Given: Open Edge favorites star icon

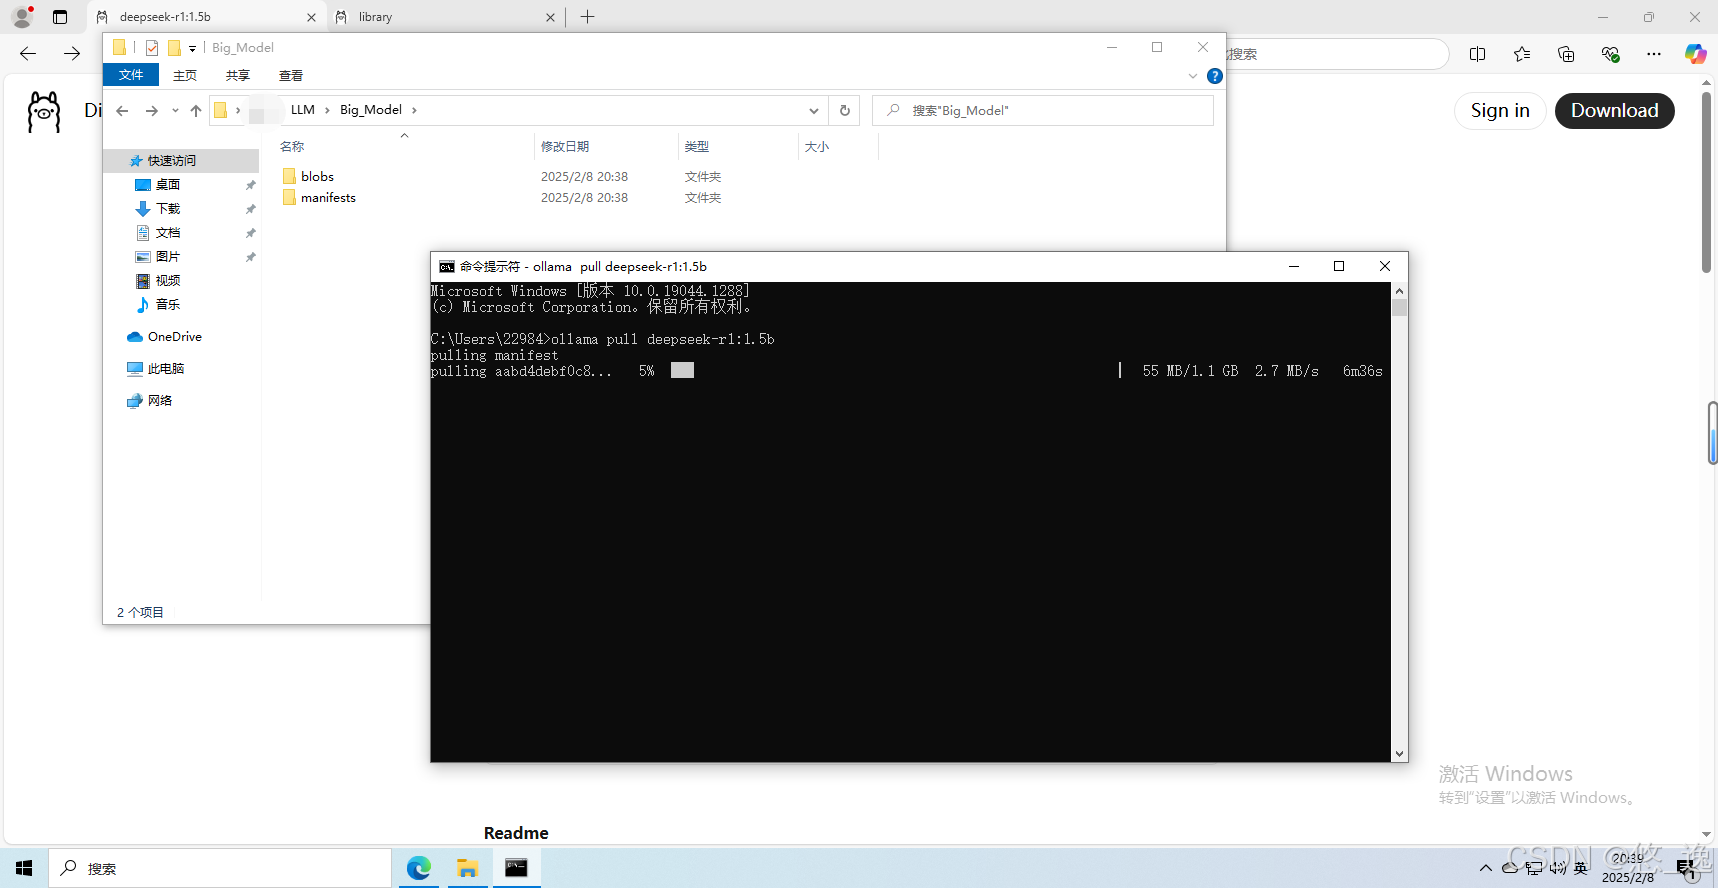Looking at the screenshot, I should coord(1521,54).
